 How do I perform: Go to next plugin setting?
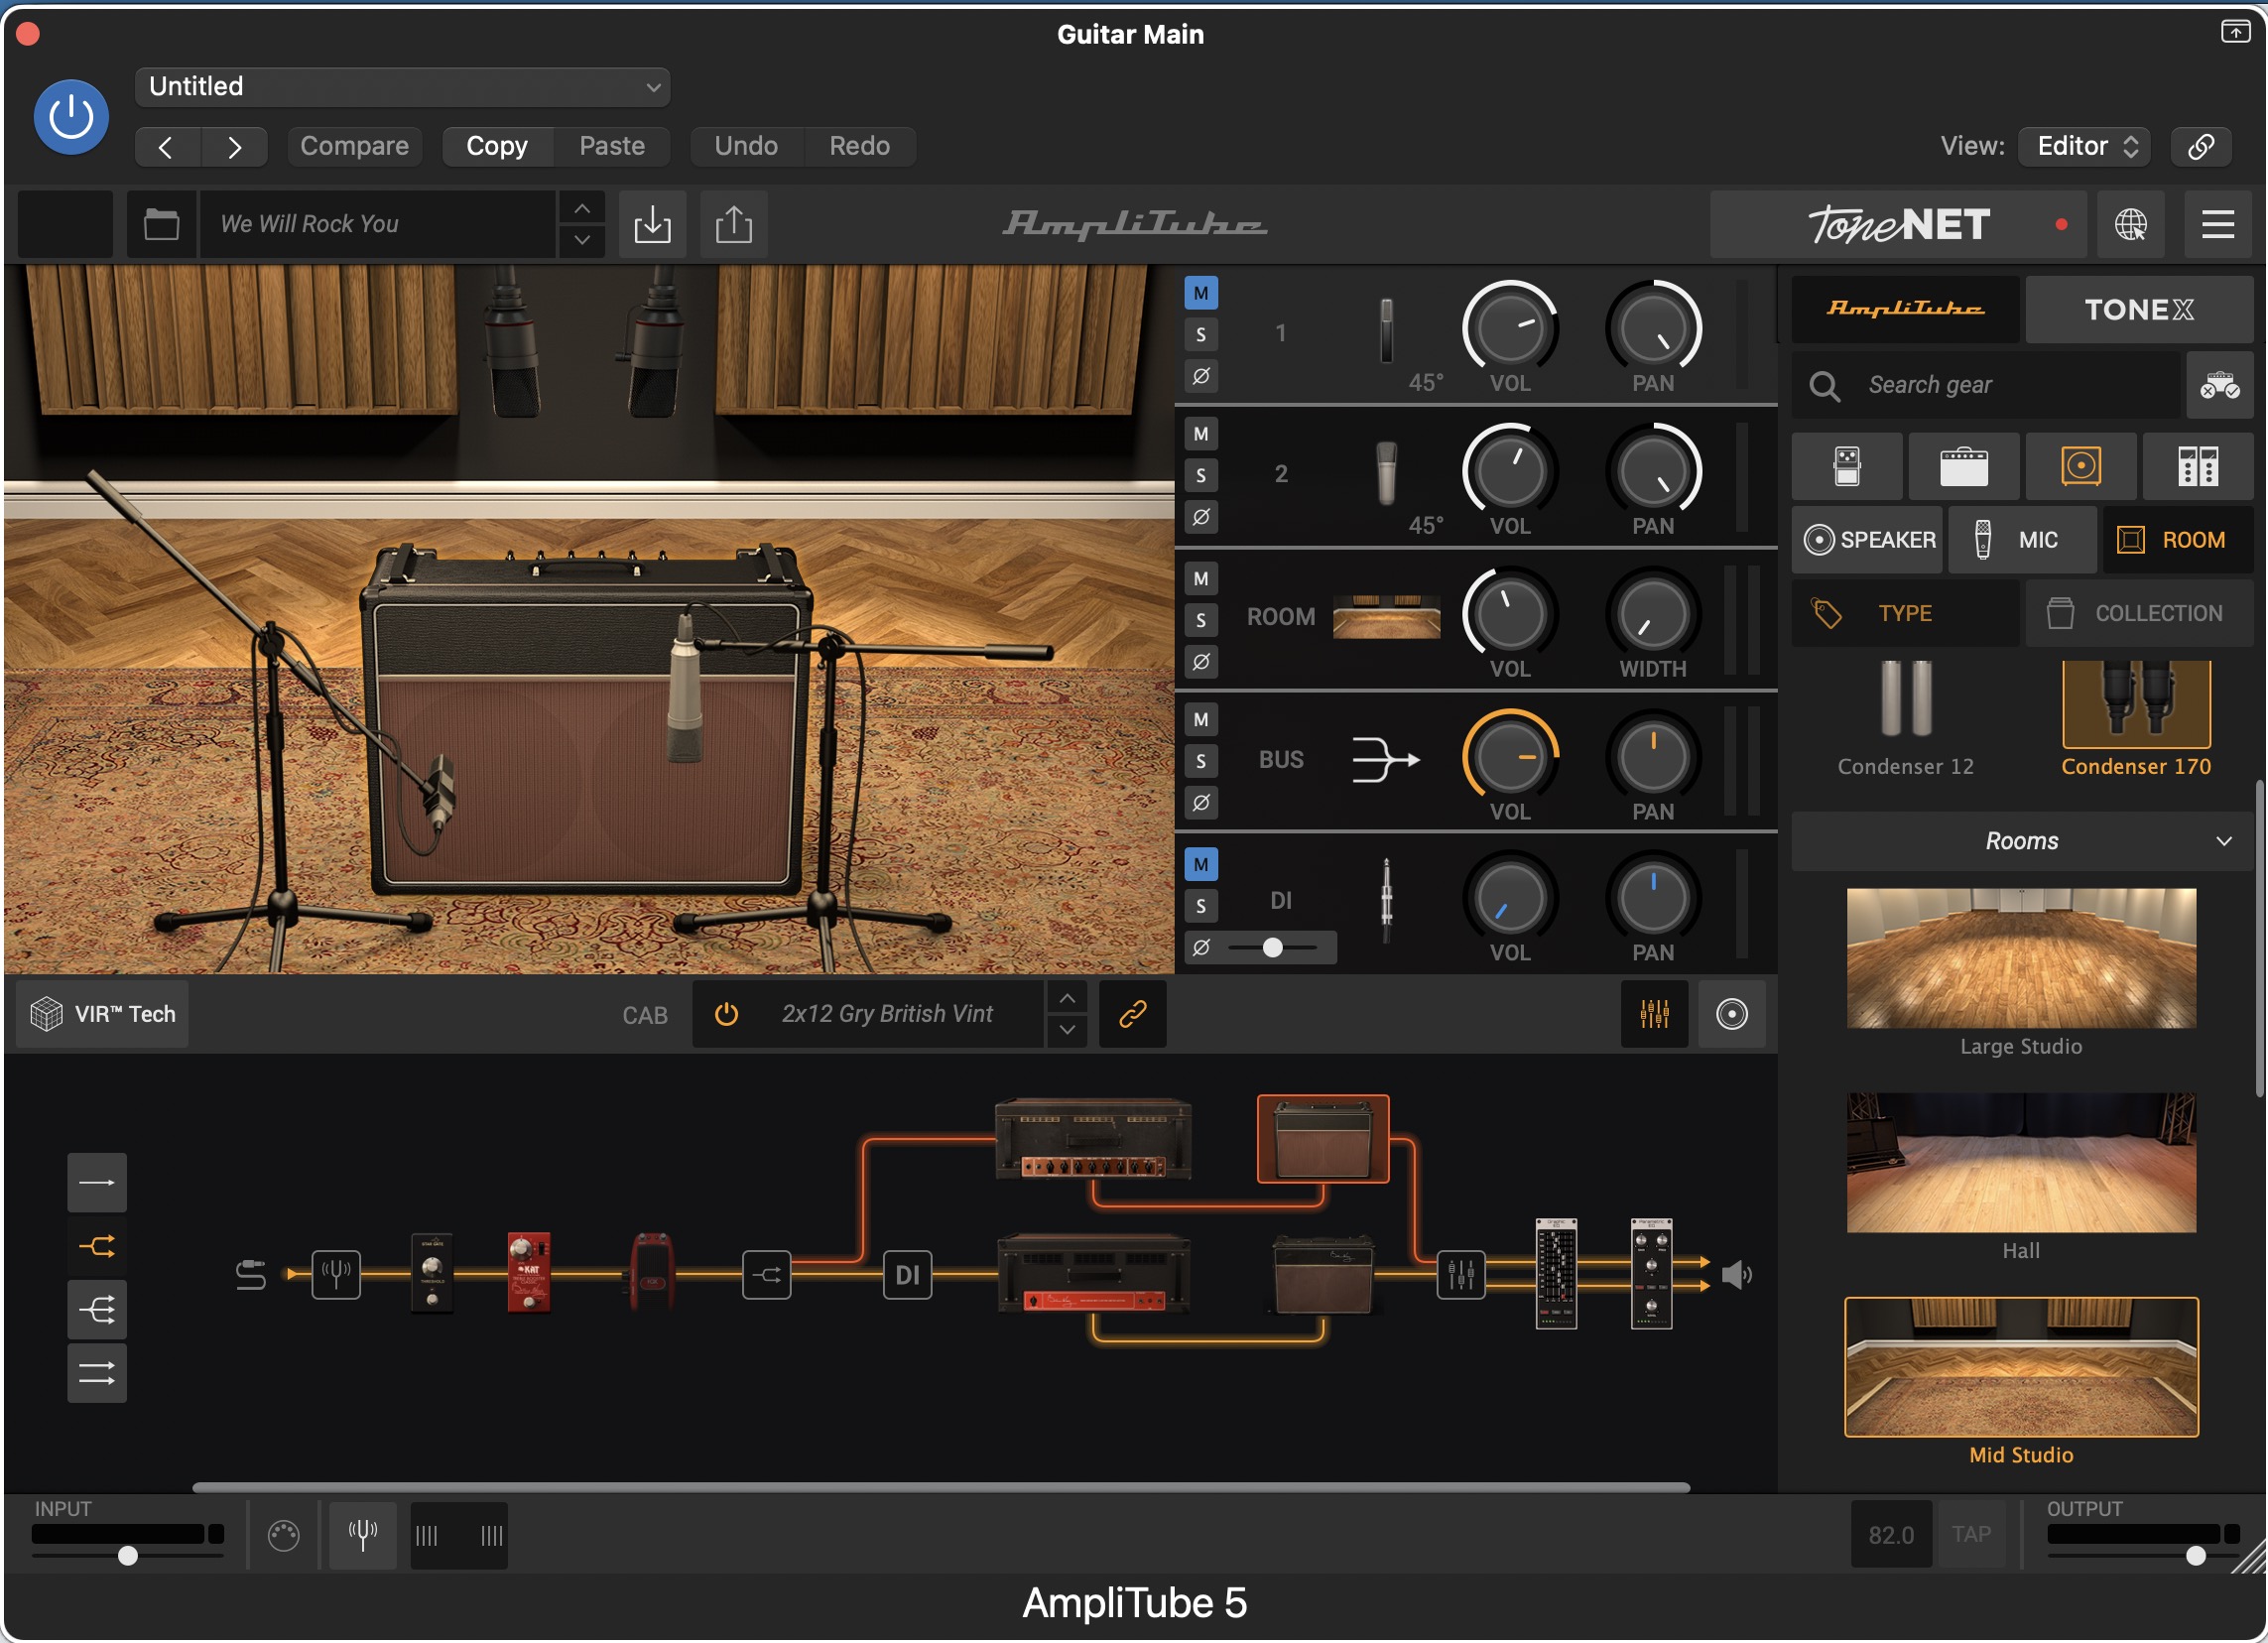234,147
